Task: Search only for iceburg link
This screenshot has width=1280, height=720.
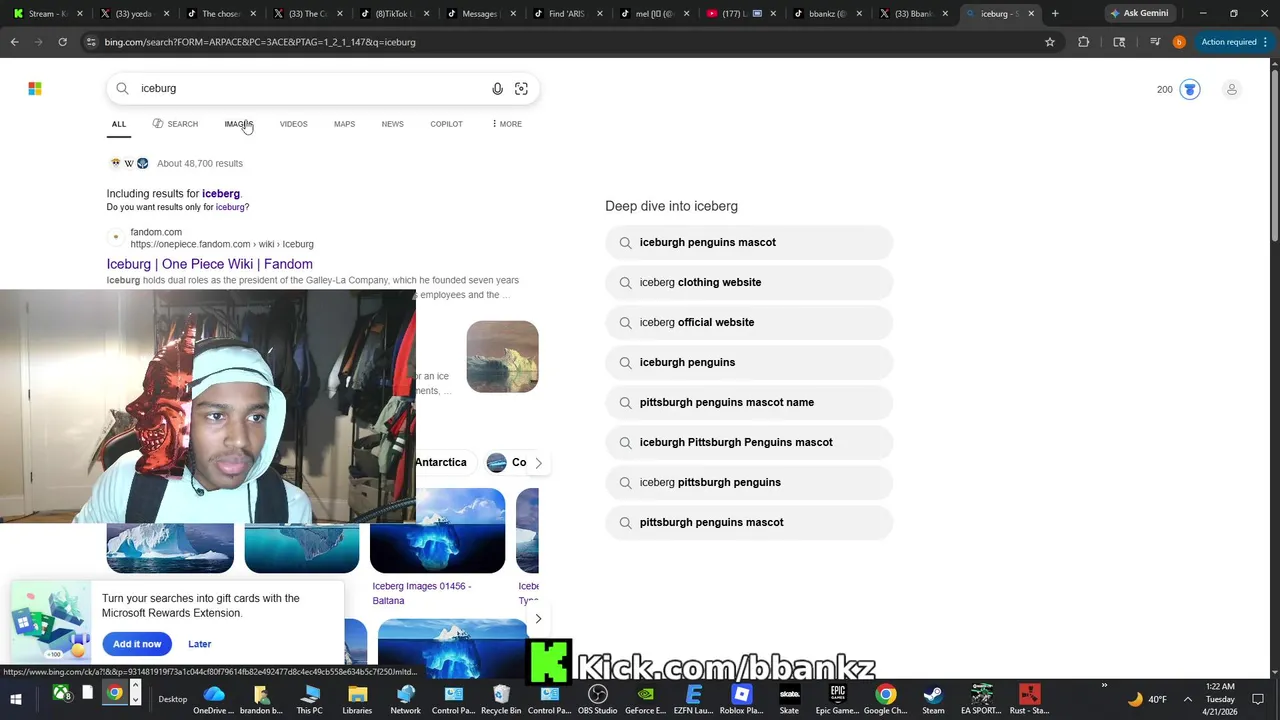Action: [232, 207]
